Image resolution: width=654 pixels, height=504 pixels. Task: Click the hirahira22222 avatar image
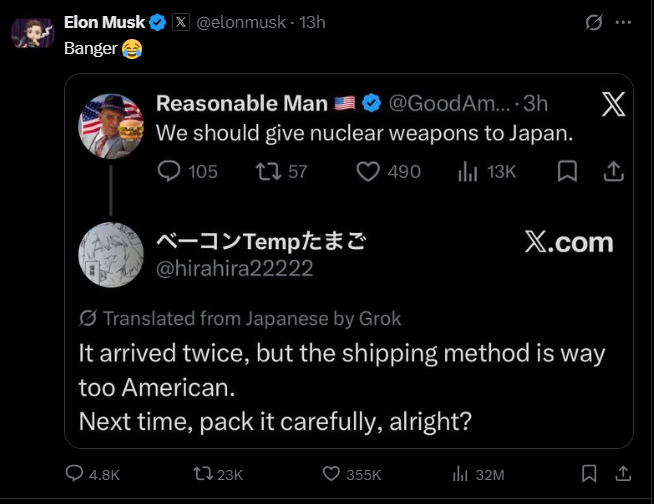click(111, 254)
